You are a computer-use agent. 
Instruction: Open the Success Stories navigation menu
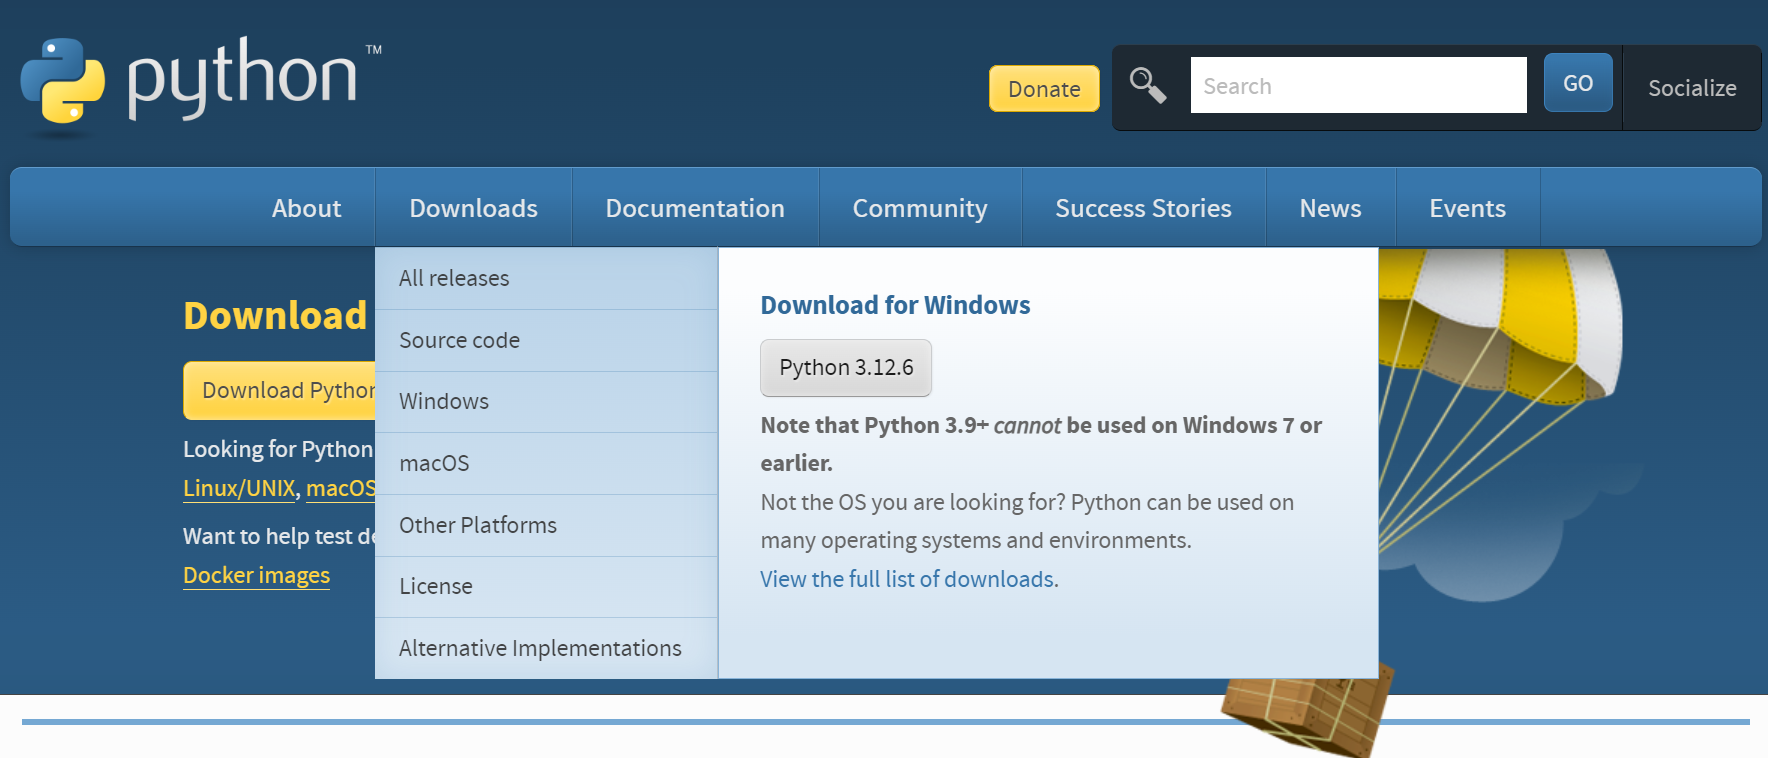pyautogui.click(x=1143, y=208)
